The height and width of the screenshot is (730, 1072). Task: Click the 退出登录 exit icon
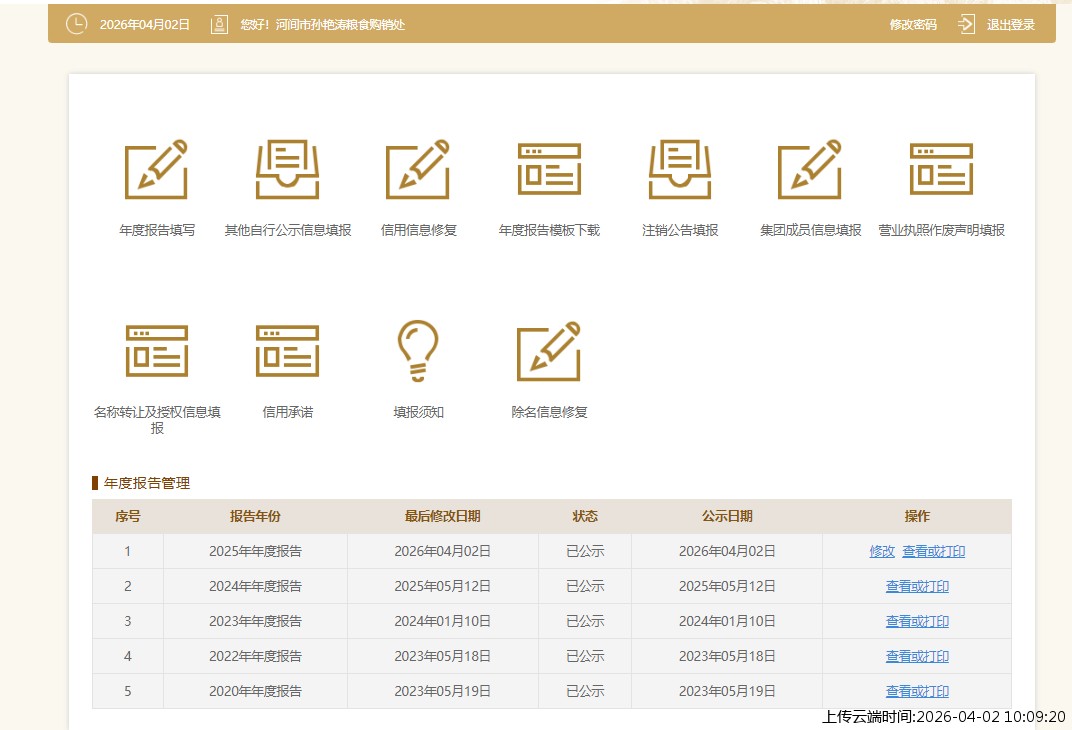pos(966,24)
